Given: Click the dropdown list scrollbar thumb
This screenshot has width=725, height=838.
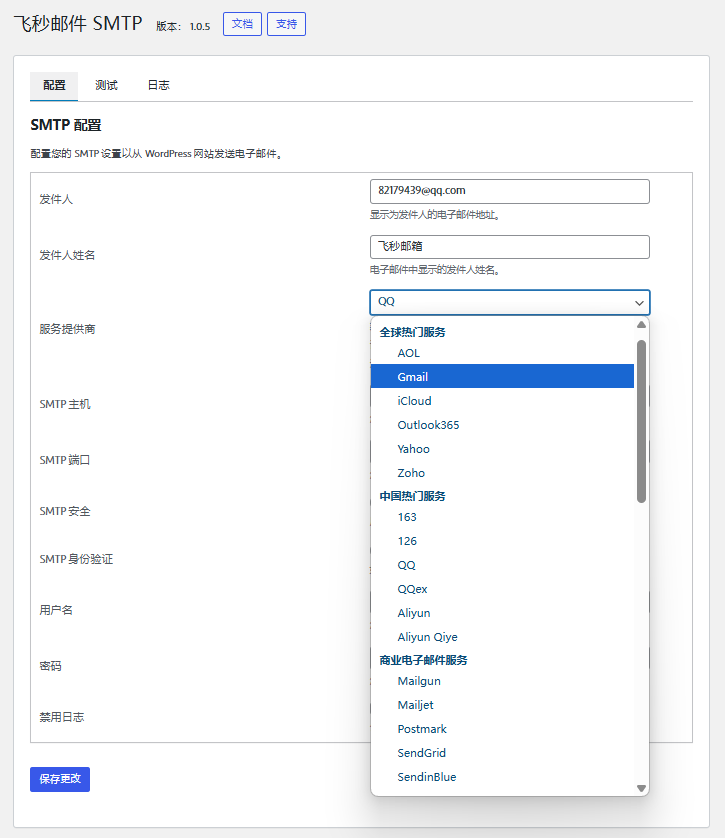Looking at the screenshot, I should (x=642, y=421).
